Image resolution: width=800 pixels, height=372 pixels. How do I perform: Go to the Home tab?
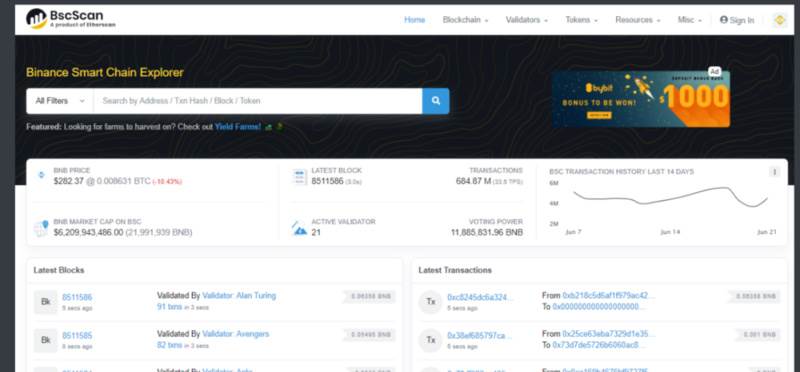coord(414,20)
